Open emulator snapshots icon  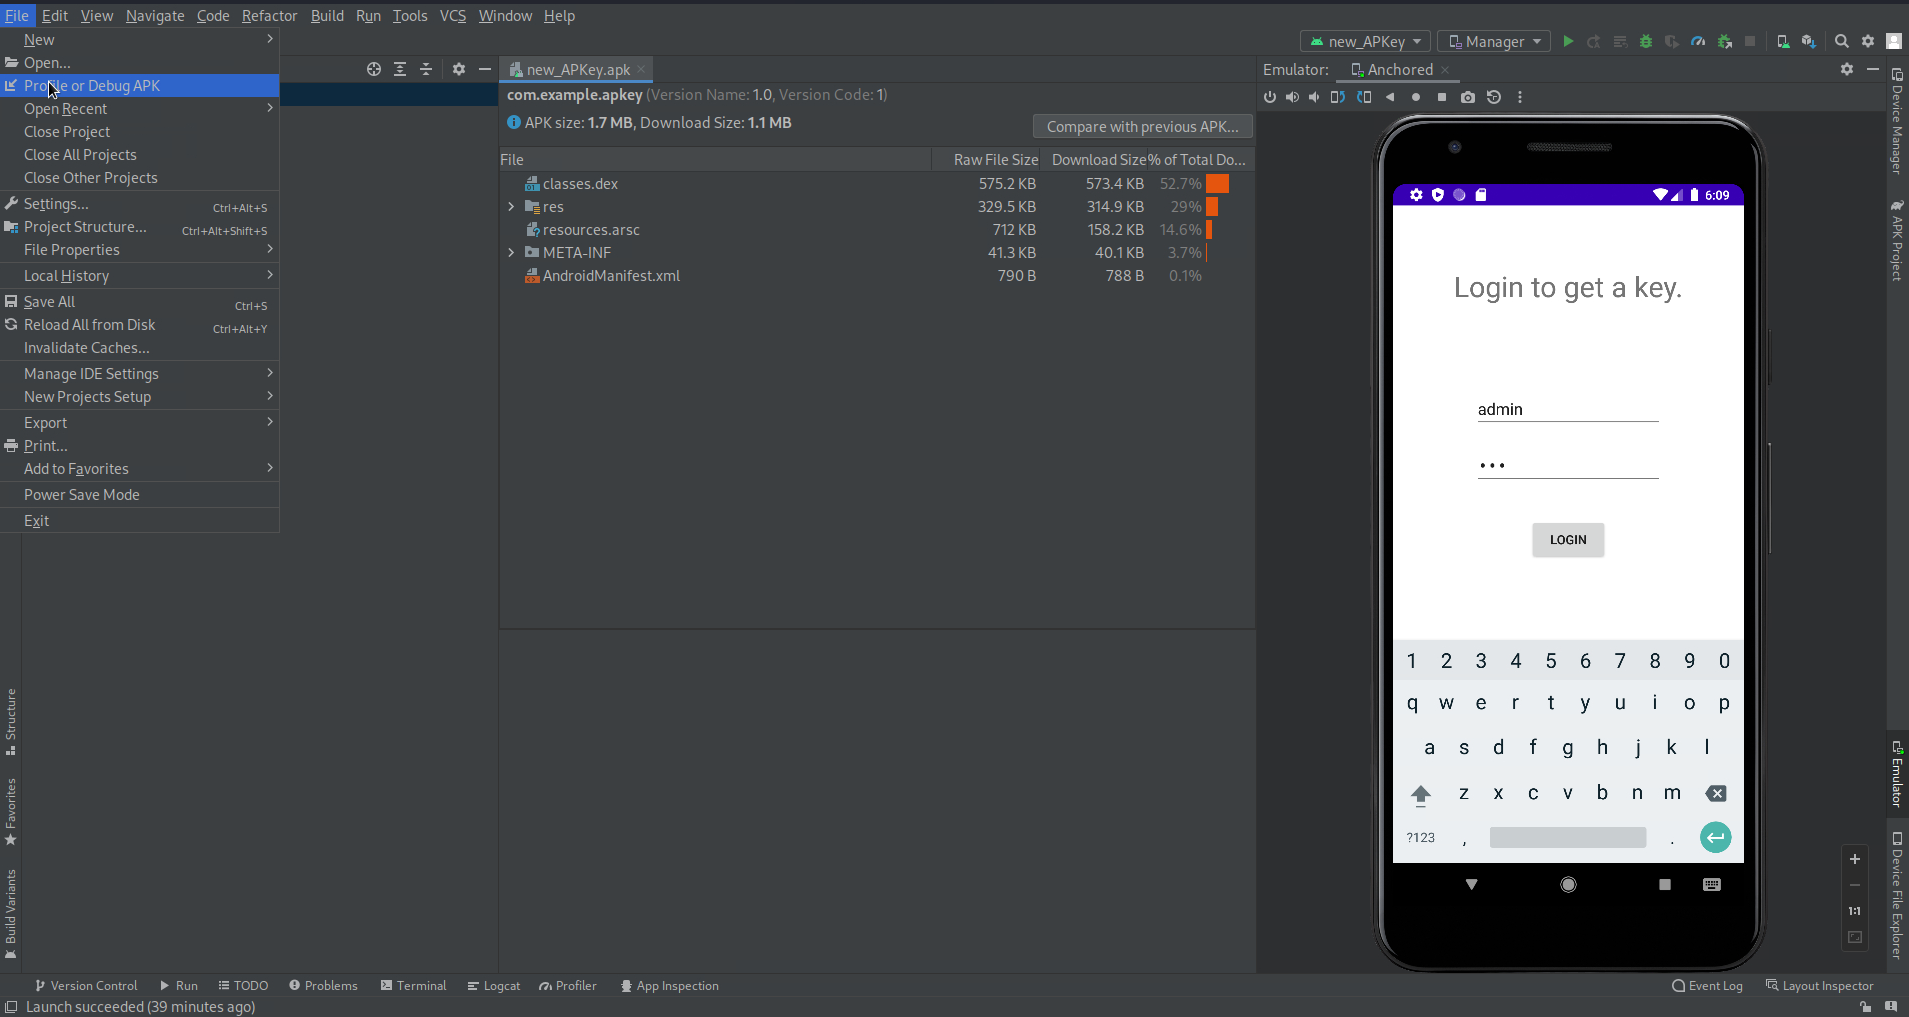pyautogui.click(x=1494, y=97)
